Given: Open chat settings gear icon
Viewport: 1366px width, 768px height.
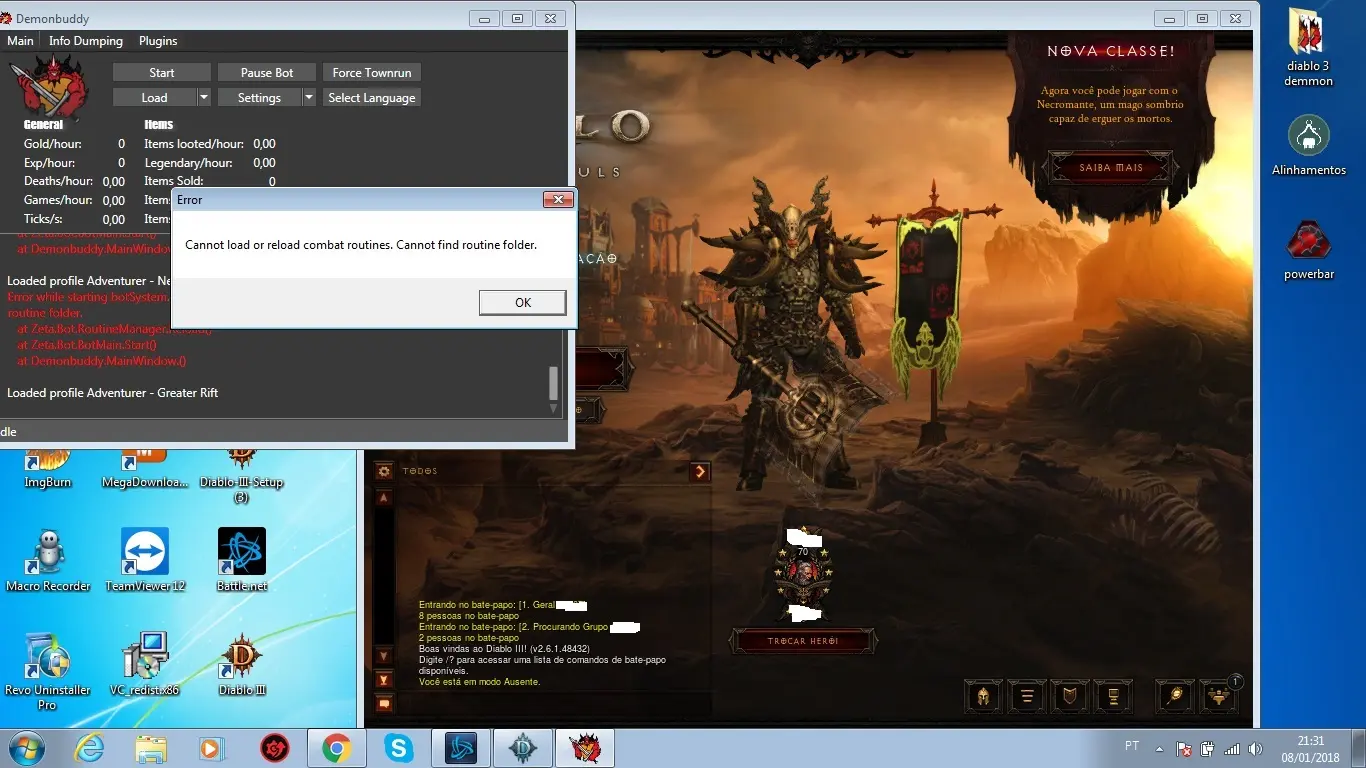Looking at the screenshot, I should pyautogui.click(x=384, y=471).
